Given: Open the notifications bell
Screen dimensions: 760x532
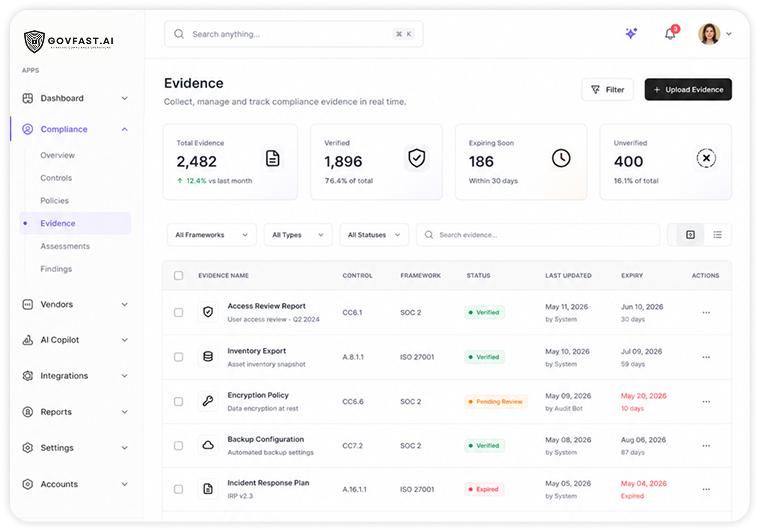Looking at the screenshot, I should pyautogui.click(x=671, y=33).
